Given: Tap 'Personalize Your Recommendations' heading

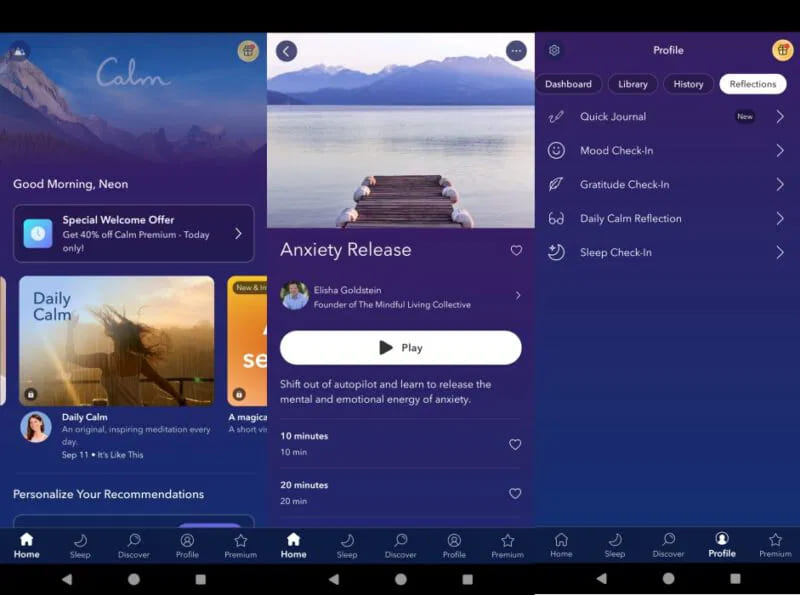Looking at the screenshot, I should click(108, 494).
